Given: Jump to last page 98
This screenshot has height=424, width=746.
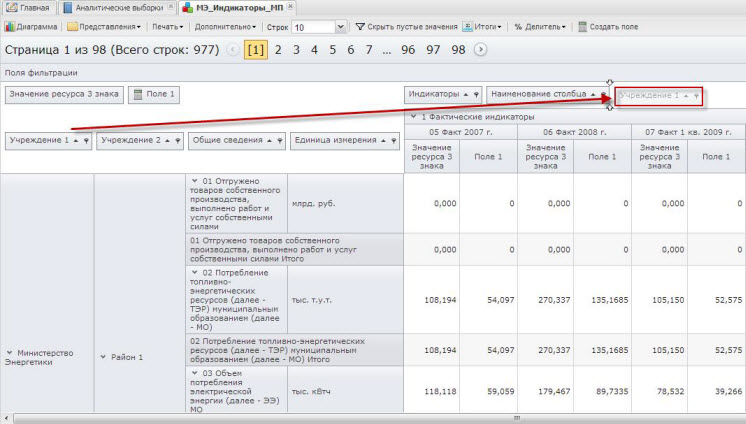Looking at the screenshot, I should click(458, 50).
